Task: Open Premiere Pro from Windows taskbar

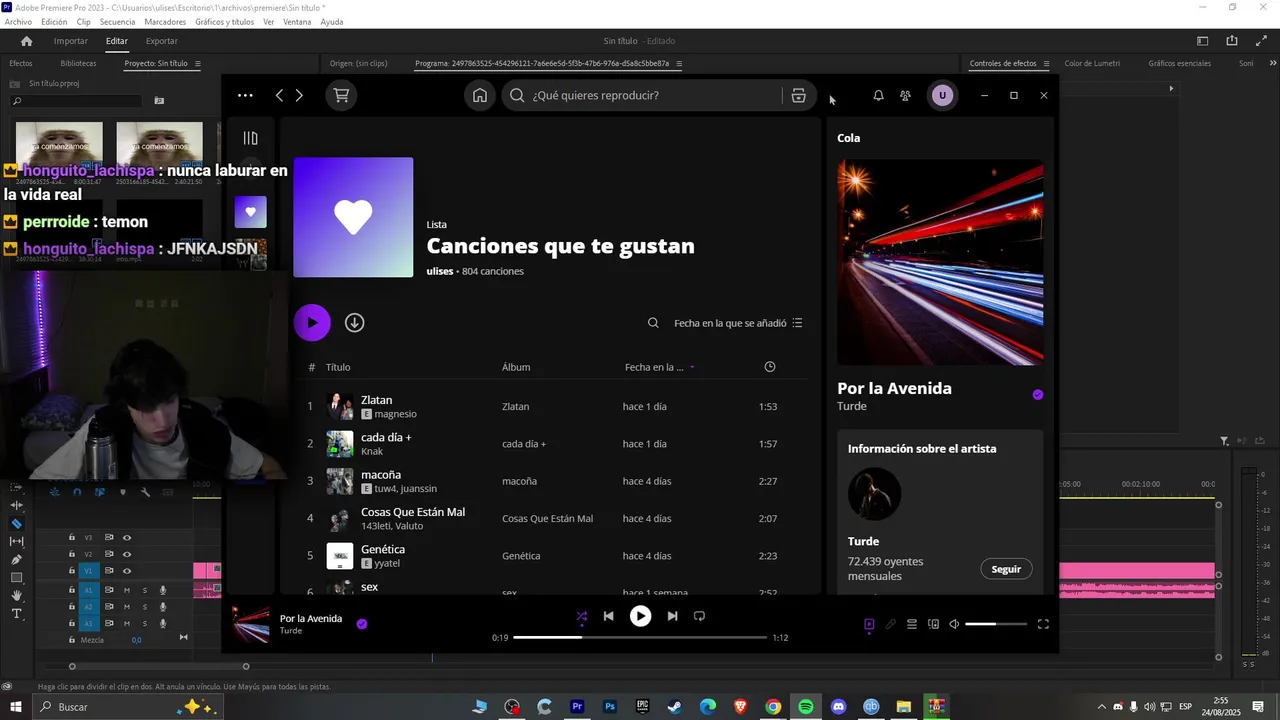Action: pyautogui.click(x=577, y=707)
